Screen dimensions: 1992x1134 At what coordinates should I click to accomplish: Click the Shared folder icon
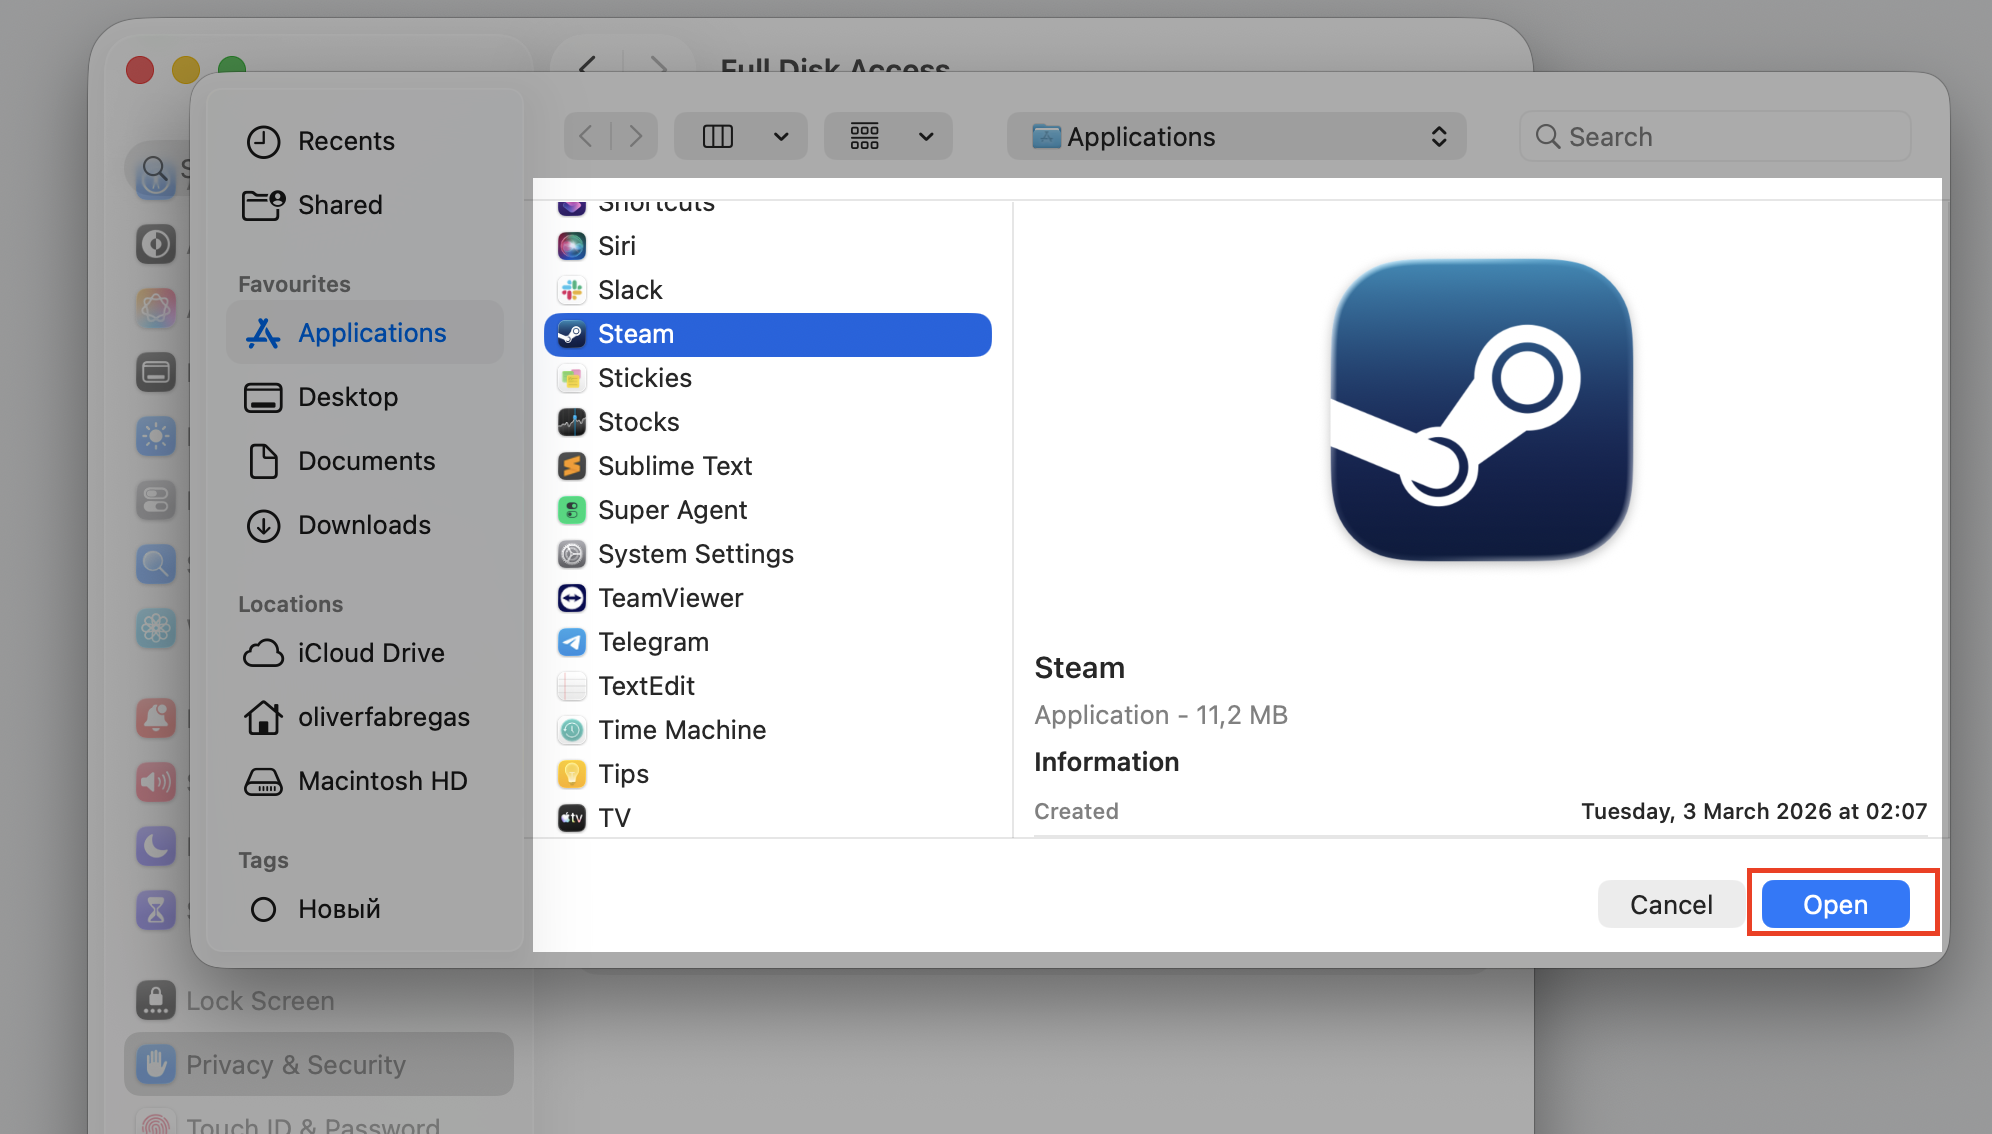tap(263, 205)
